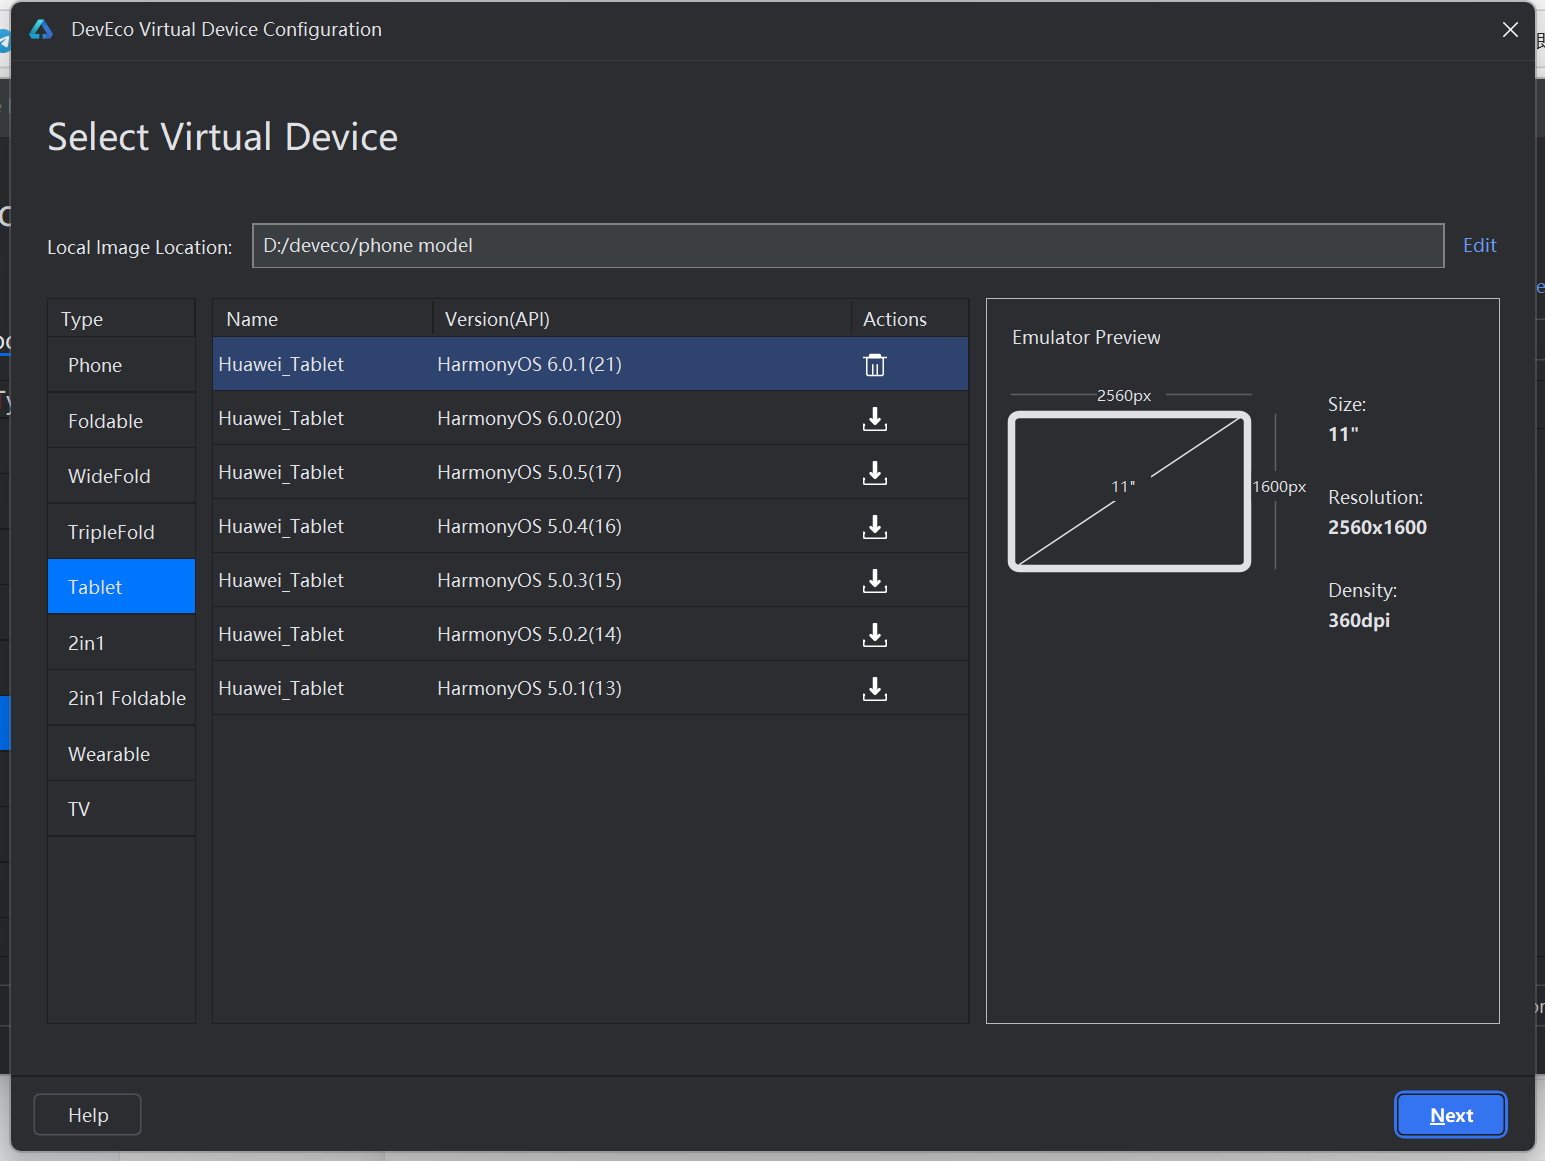The width and height of the screenshot is (1545, 1161).
Task: Click Edit next to image location
Action: pyautogui.click(x=1479, y=245)
